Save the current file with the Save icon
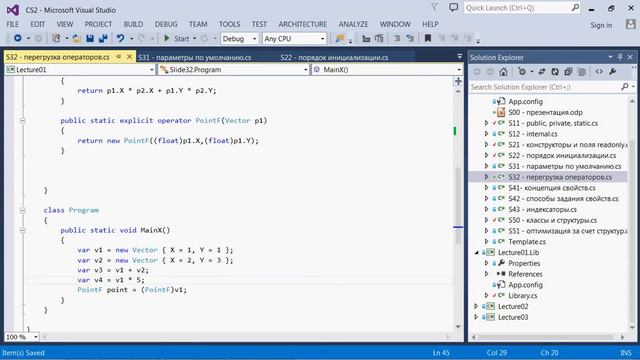Screen dimensions: 640x360 (90, 38)
